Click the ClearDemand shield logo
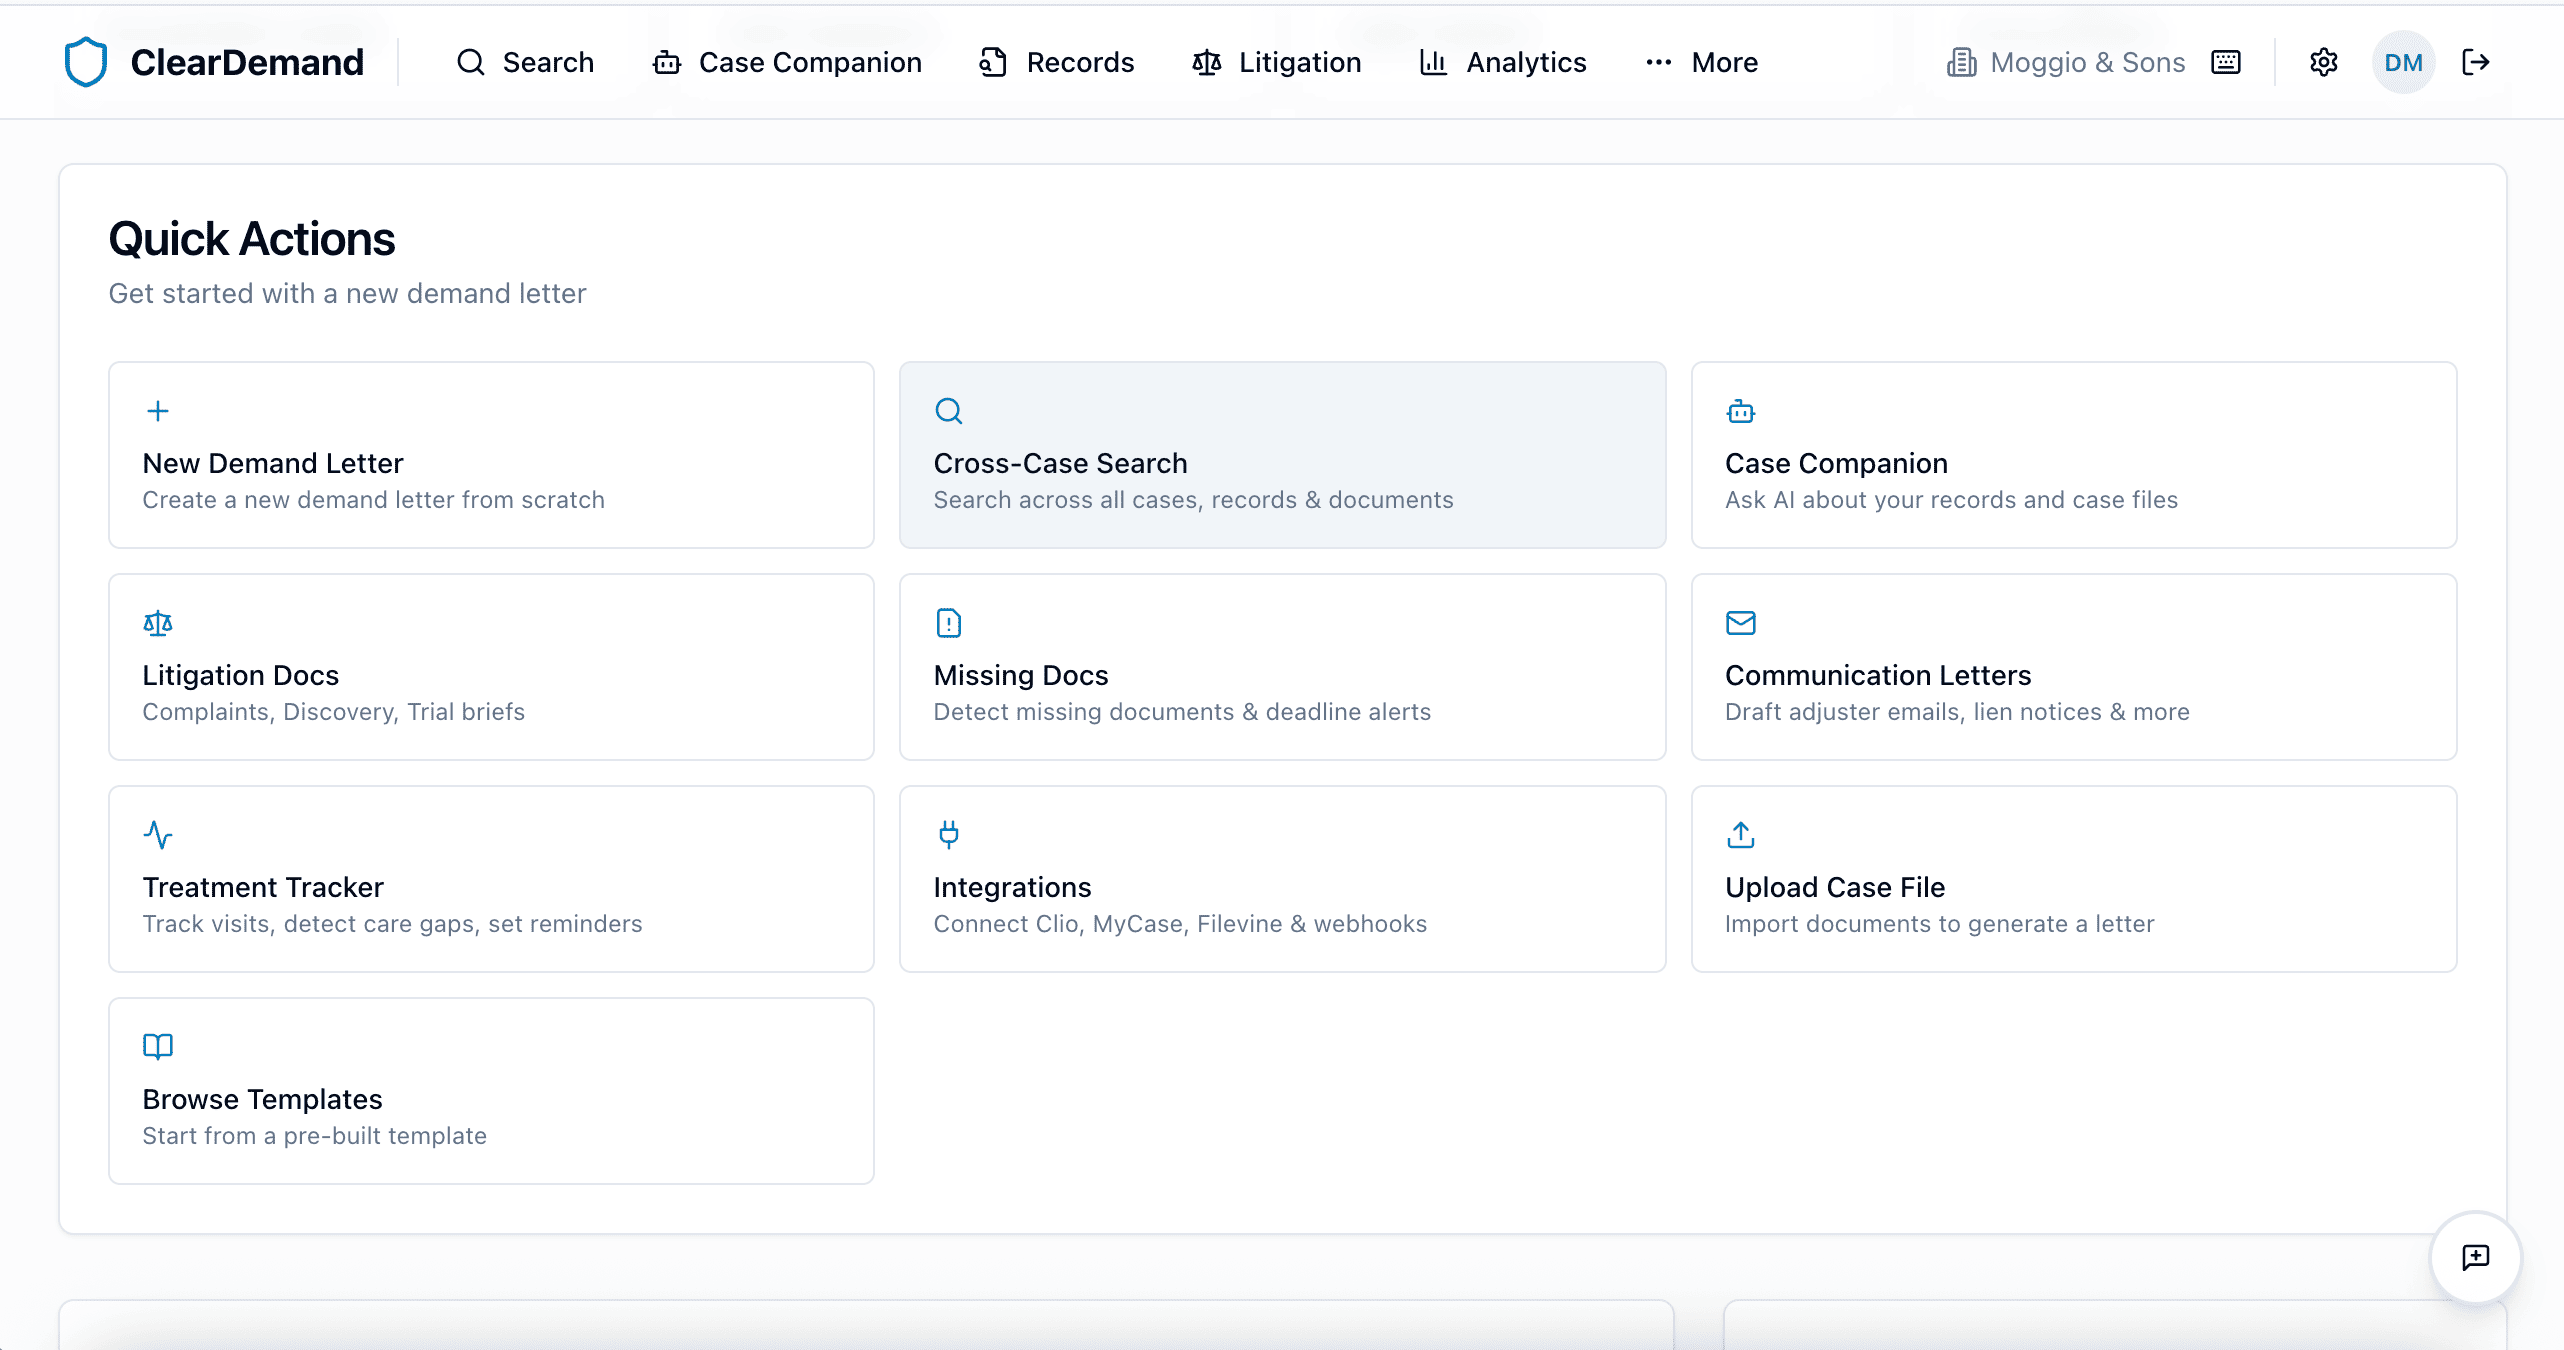 coord(87,61)
